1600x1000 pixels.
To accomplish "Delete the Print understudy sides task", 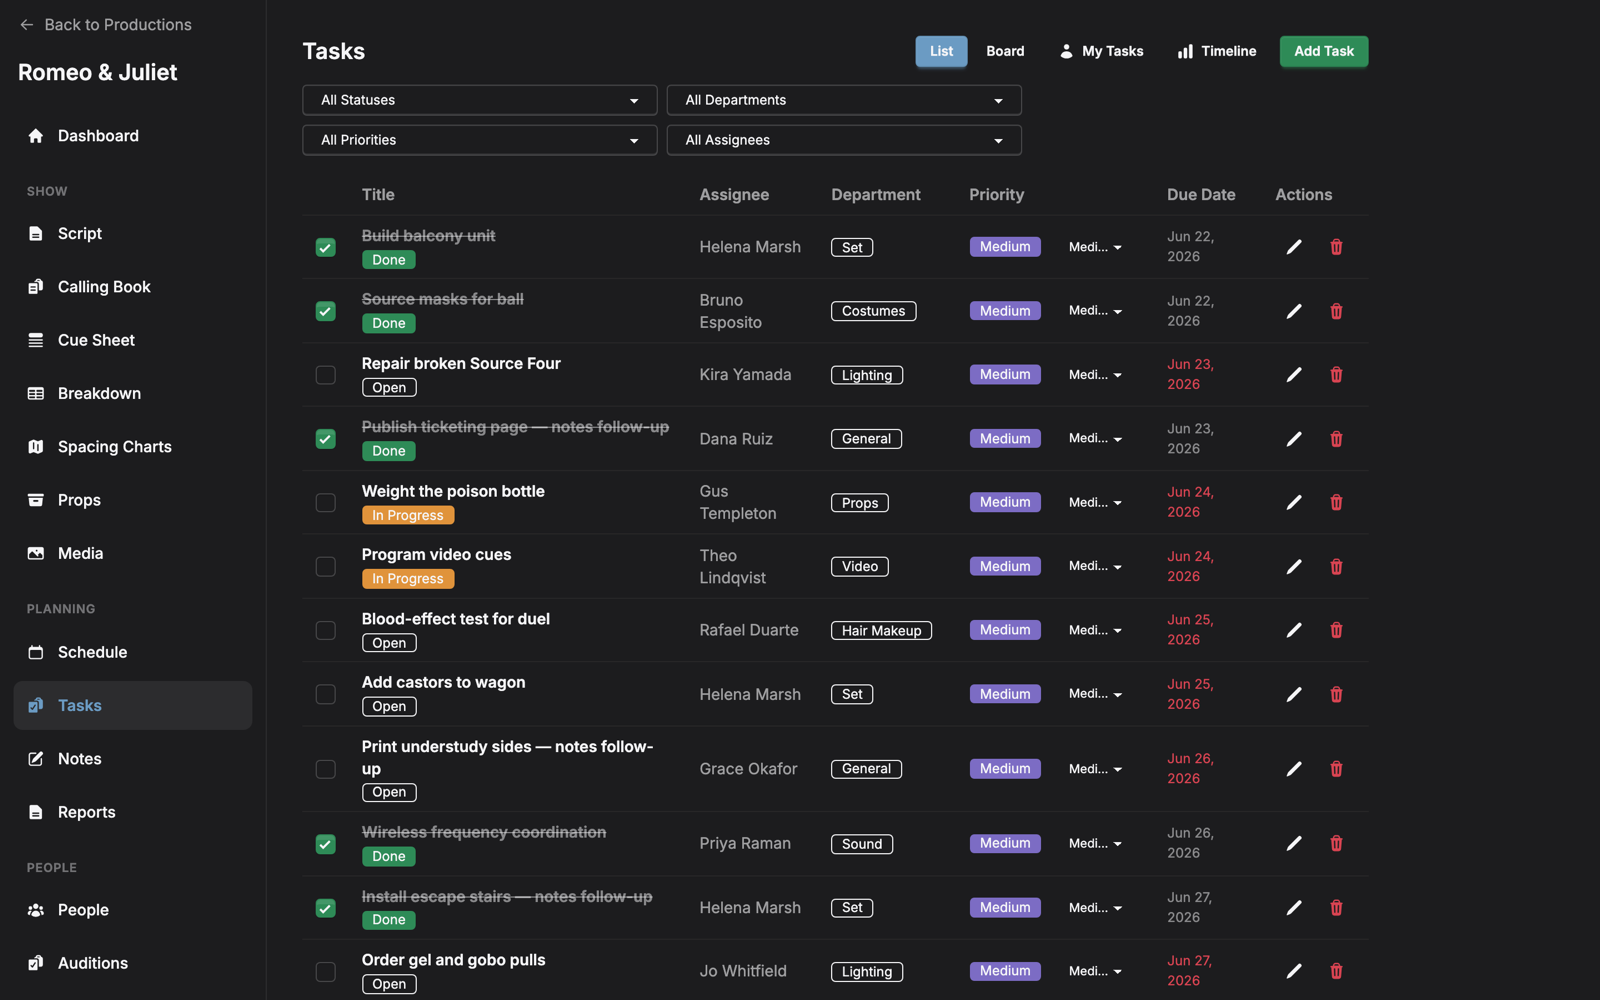I will tap(1336, 769).
